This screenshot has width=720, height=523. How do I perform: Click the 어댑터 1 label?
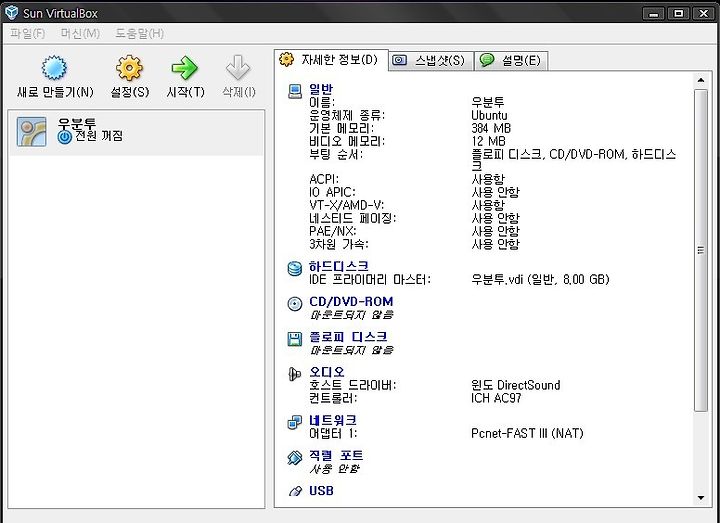pos(333,433)
